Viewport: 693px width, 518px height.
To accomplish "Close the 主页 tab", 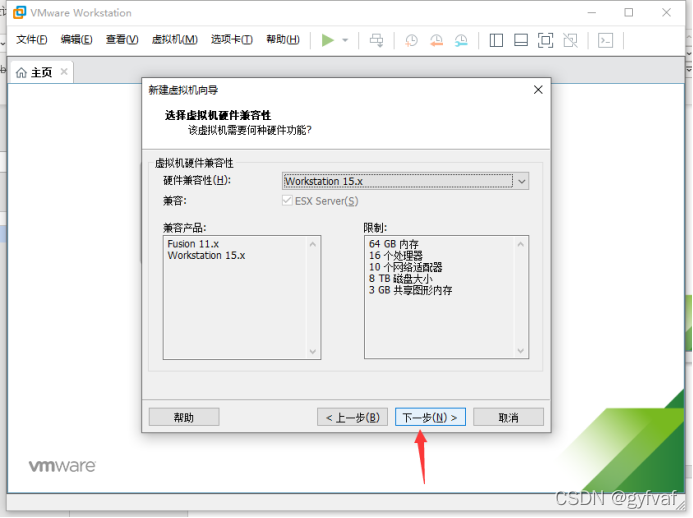I will tap(64, 72).
